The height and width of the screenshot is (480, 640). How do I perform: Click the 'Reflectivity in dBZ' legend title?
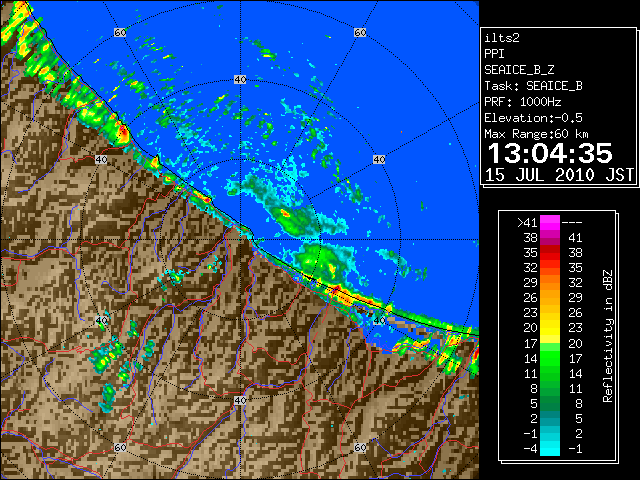coord(608,336)
